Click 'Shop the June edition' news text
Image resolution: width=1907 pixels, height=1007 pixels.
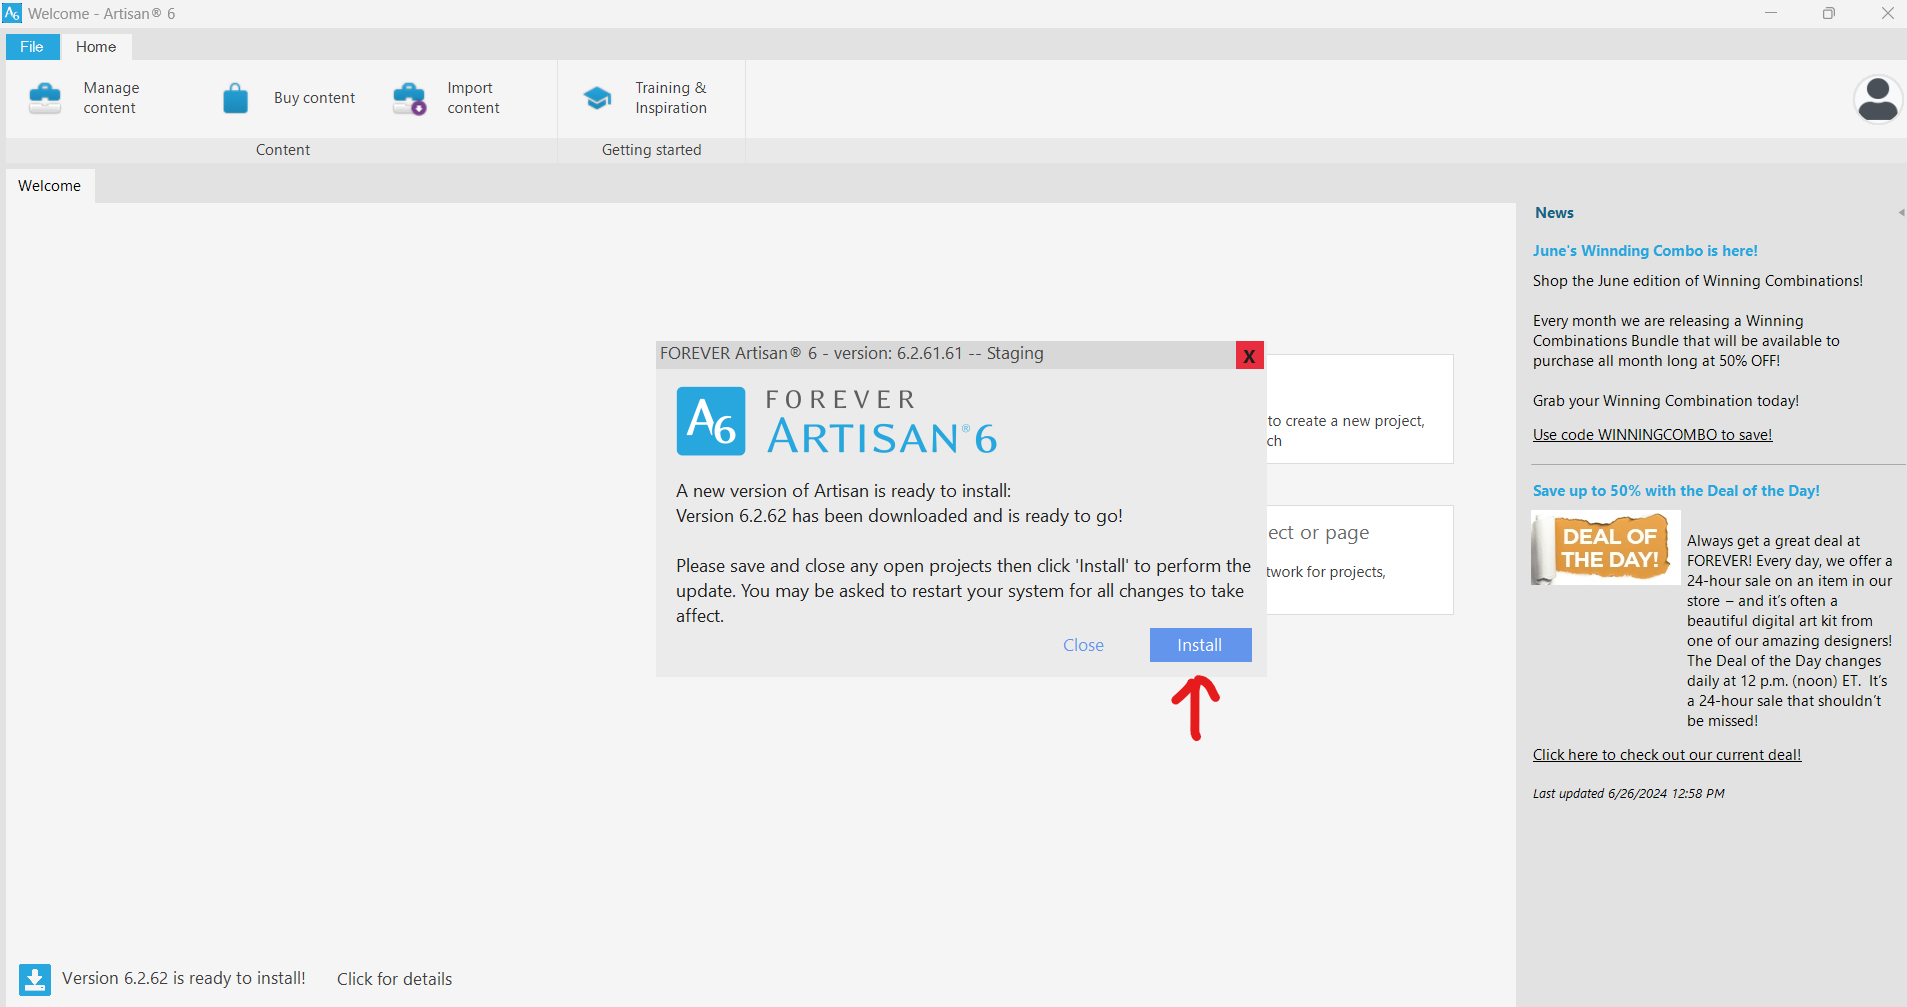(x=1698, y=281)
